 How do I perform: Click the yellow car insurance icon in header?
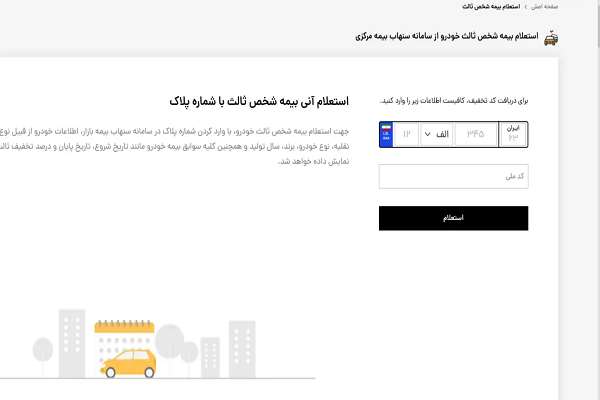(x=550, y=38)
